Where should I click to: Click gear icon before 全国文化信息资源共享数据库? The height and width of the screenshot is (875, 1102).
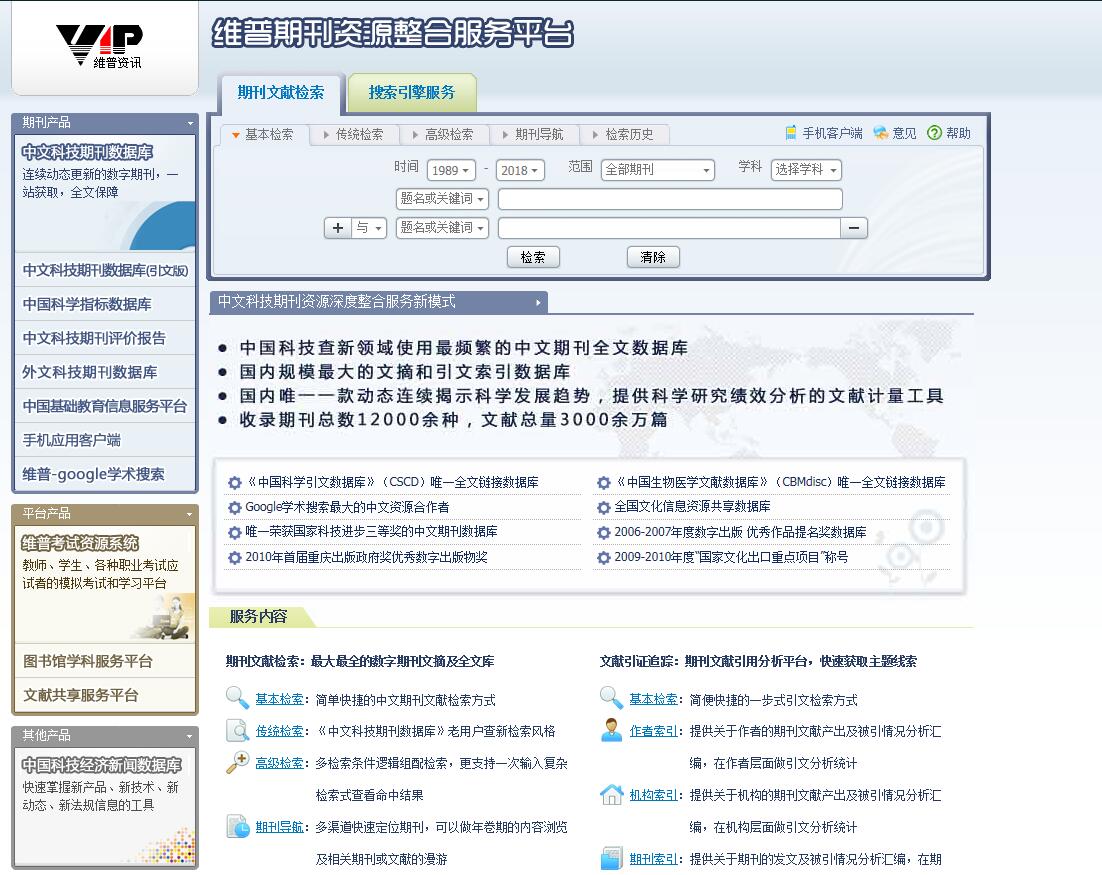point(604,507)
